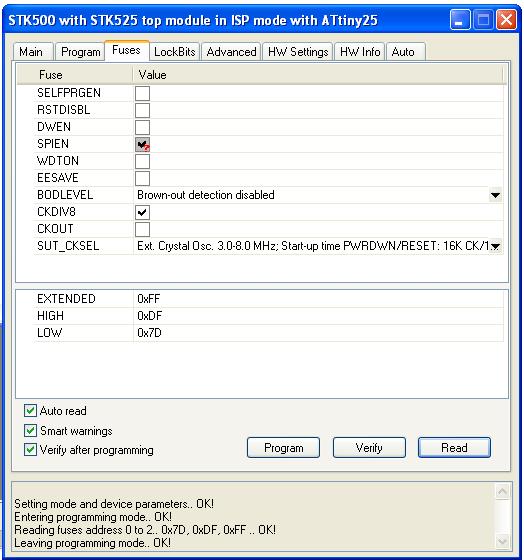The width and height of the screenshot is (524, 560).
Task: Click the SUT_CKSEL fuse label
Action: point(68,246)
